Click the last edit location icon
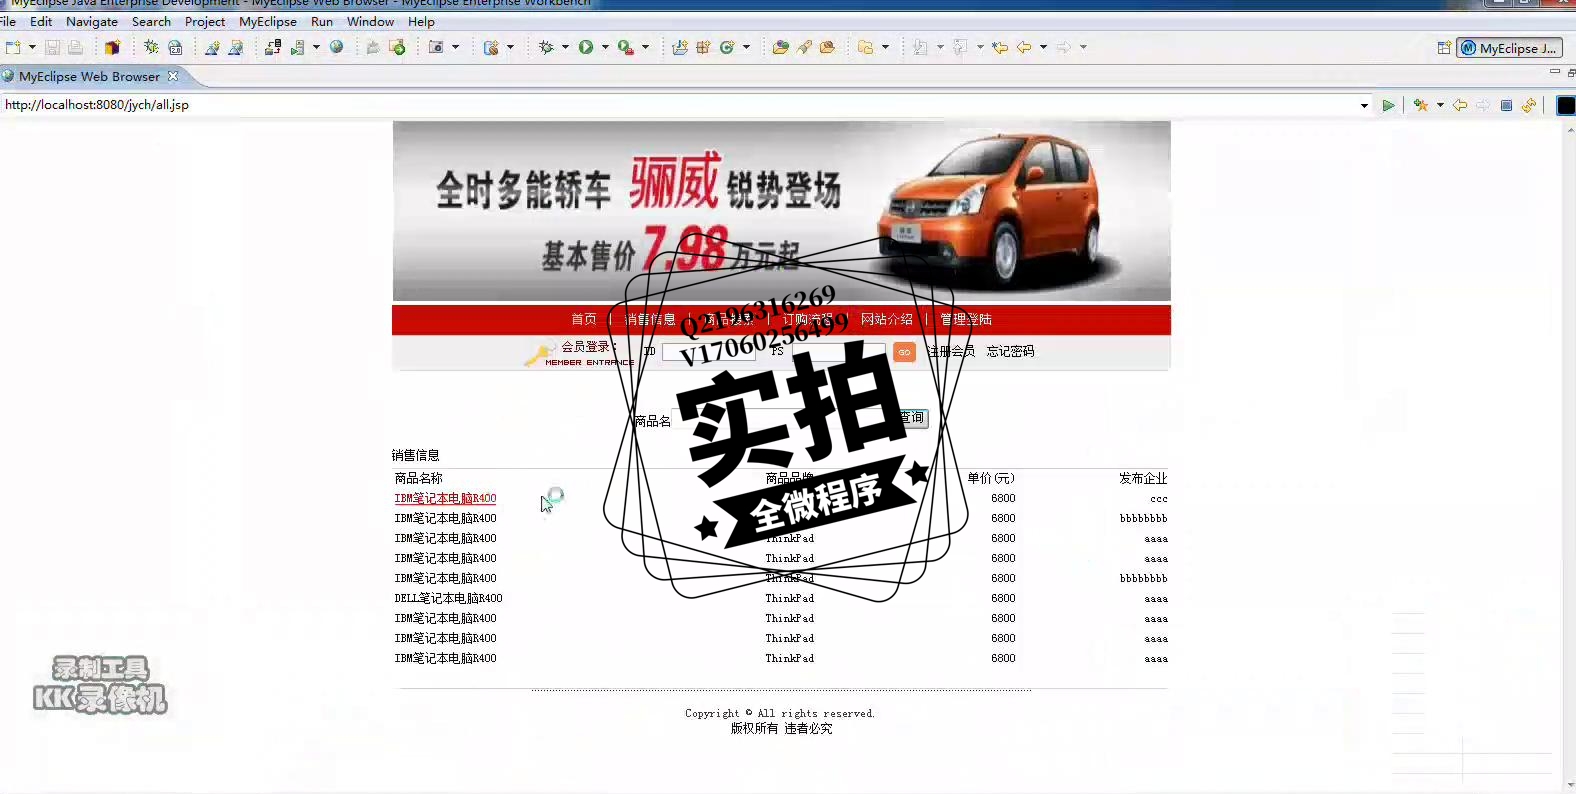The image size is (1576, 794). [x=1000, y=47]
